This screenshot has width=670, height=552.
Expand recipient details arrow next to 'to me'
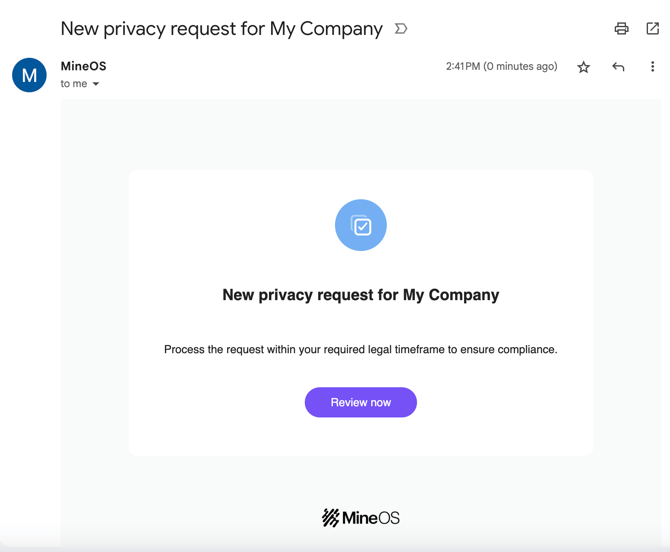pos(96,84)
